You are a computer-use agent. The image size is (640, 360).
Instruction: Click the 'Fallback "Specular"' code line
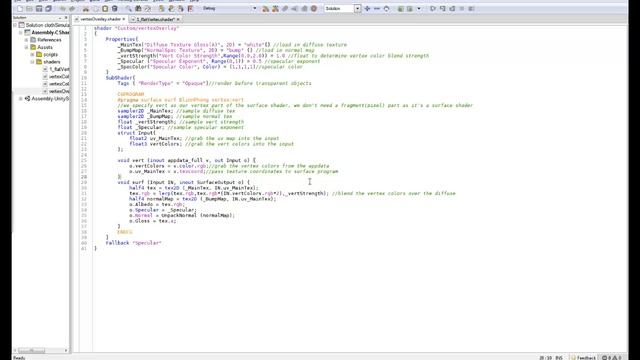(x=133, y=243)
